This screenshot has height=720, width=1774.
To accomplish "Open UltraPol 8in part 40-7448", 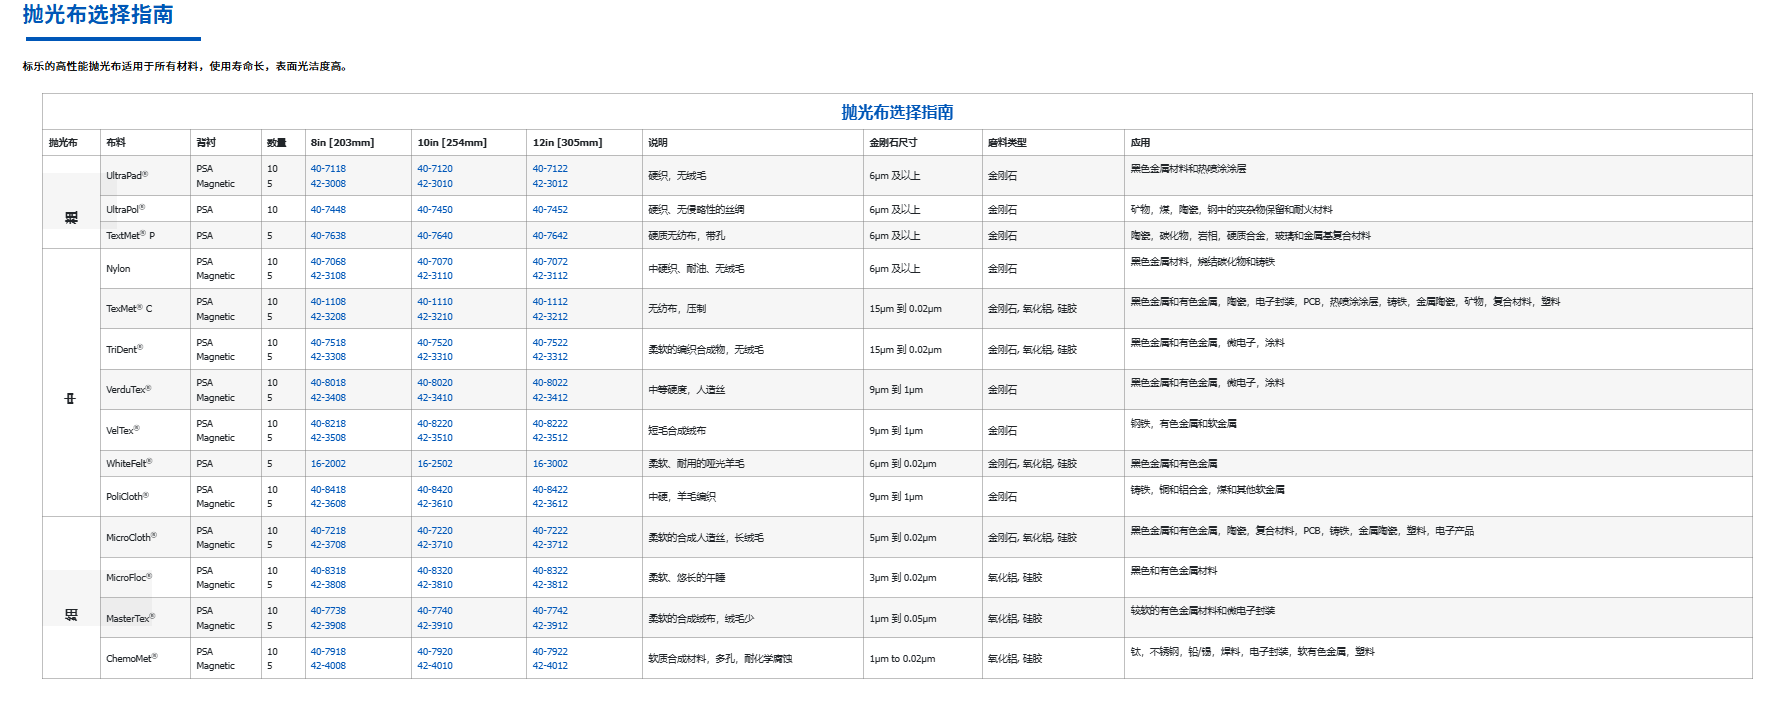I will [x=328, y=210].
